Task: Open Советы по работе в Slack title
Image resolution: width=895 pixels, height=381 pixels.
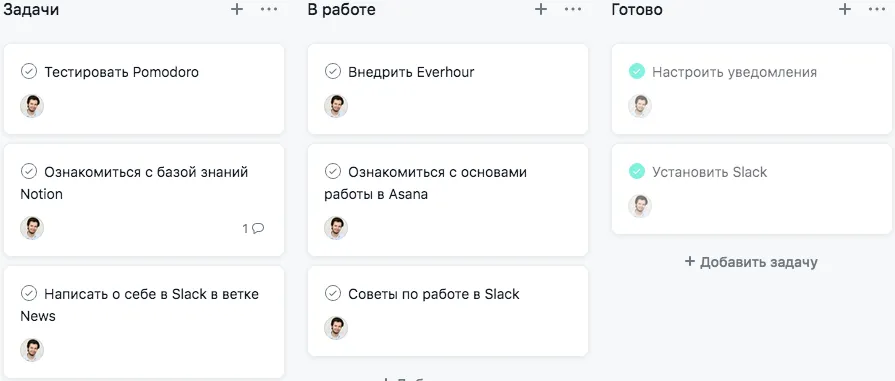Action: point(434,294)
